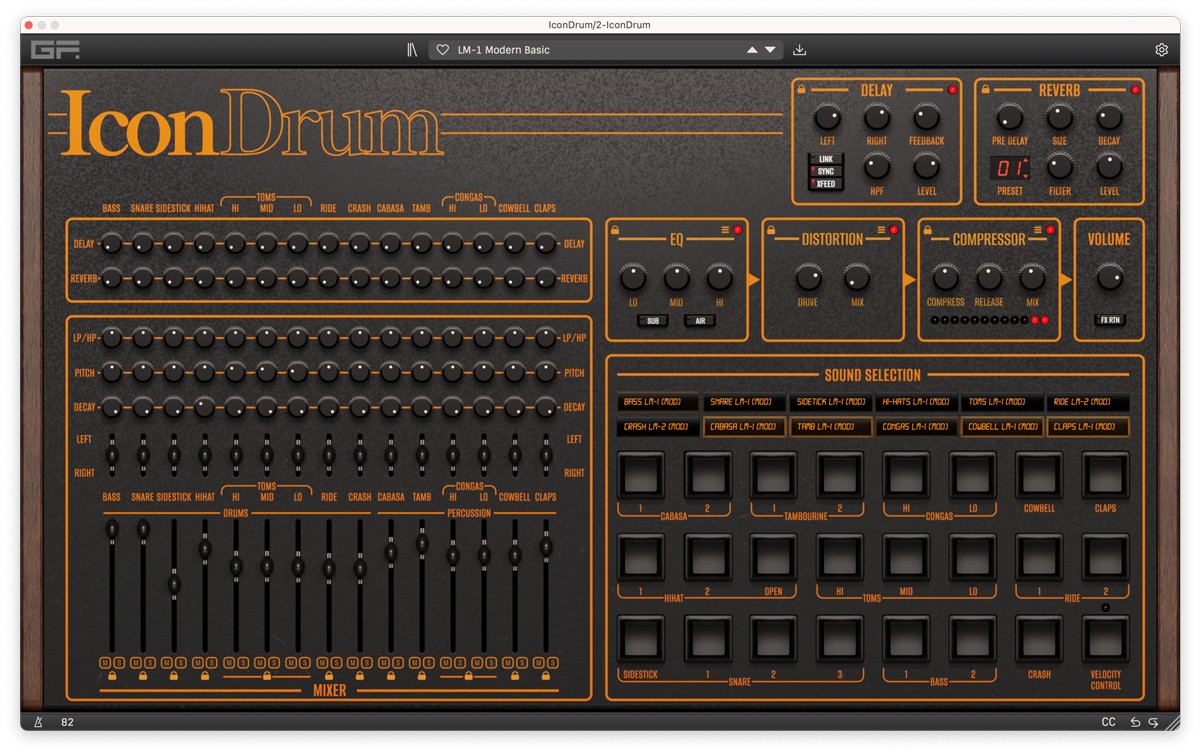Open the settings gear
Viewport: 1200px width, 754px height.
pyautogui.click(x=1162, y=48)
